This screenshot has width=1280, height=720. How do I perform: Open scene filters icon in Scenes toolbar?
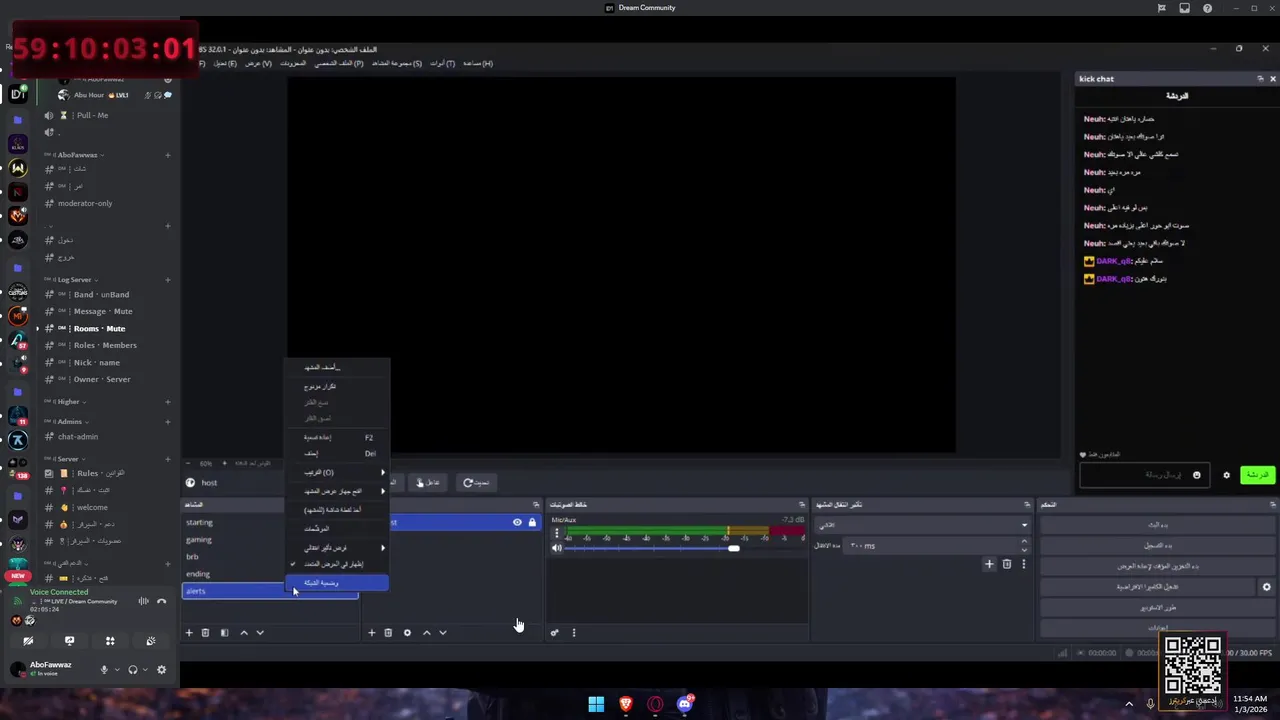224,632
